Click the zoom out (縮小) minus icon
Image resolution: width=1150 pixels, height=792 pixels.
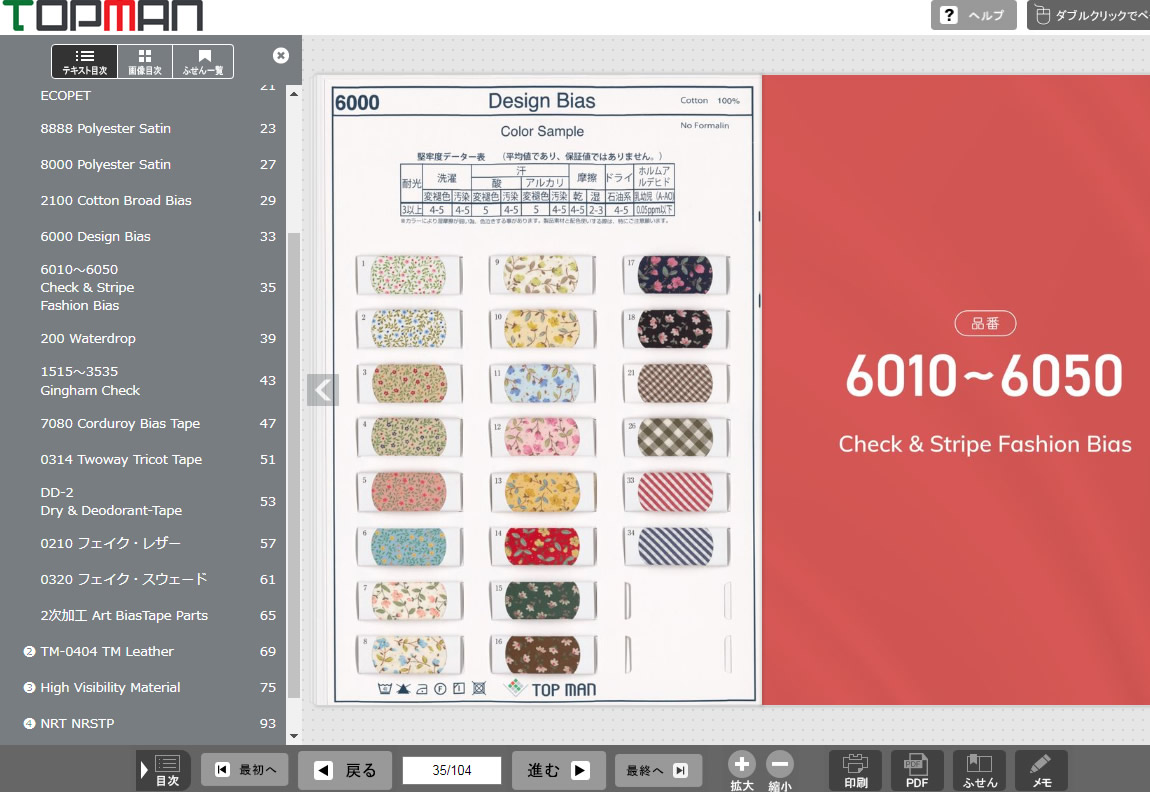coord(780,765)
